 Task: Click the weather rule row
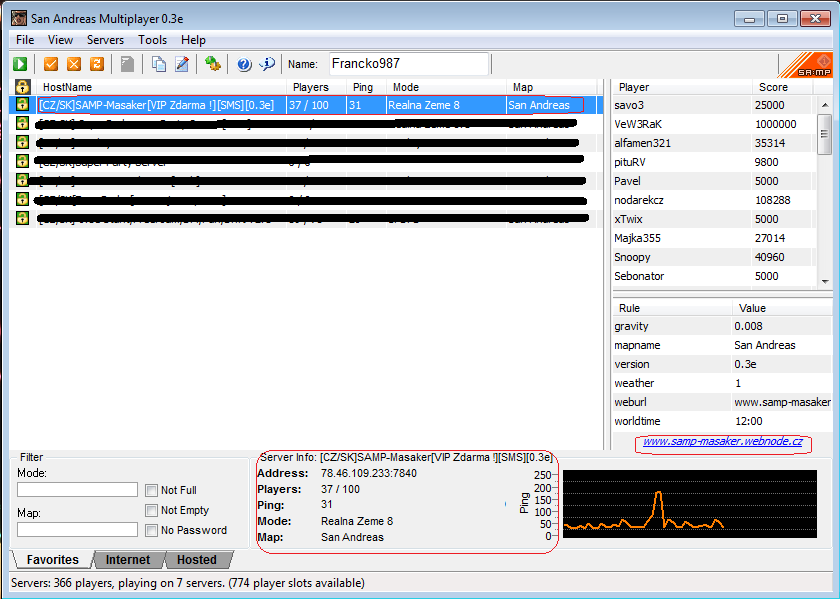(723, 383)
